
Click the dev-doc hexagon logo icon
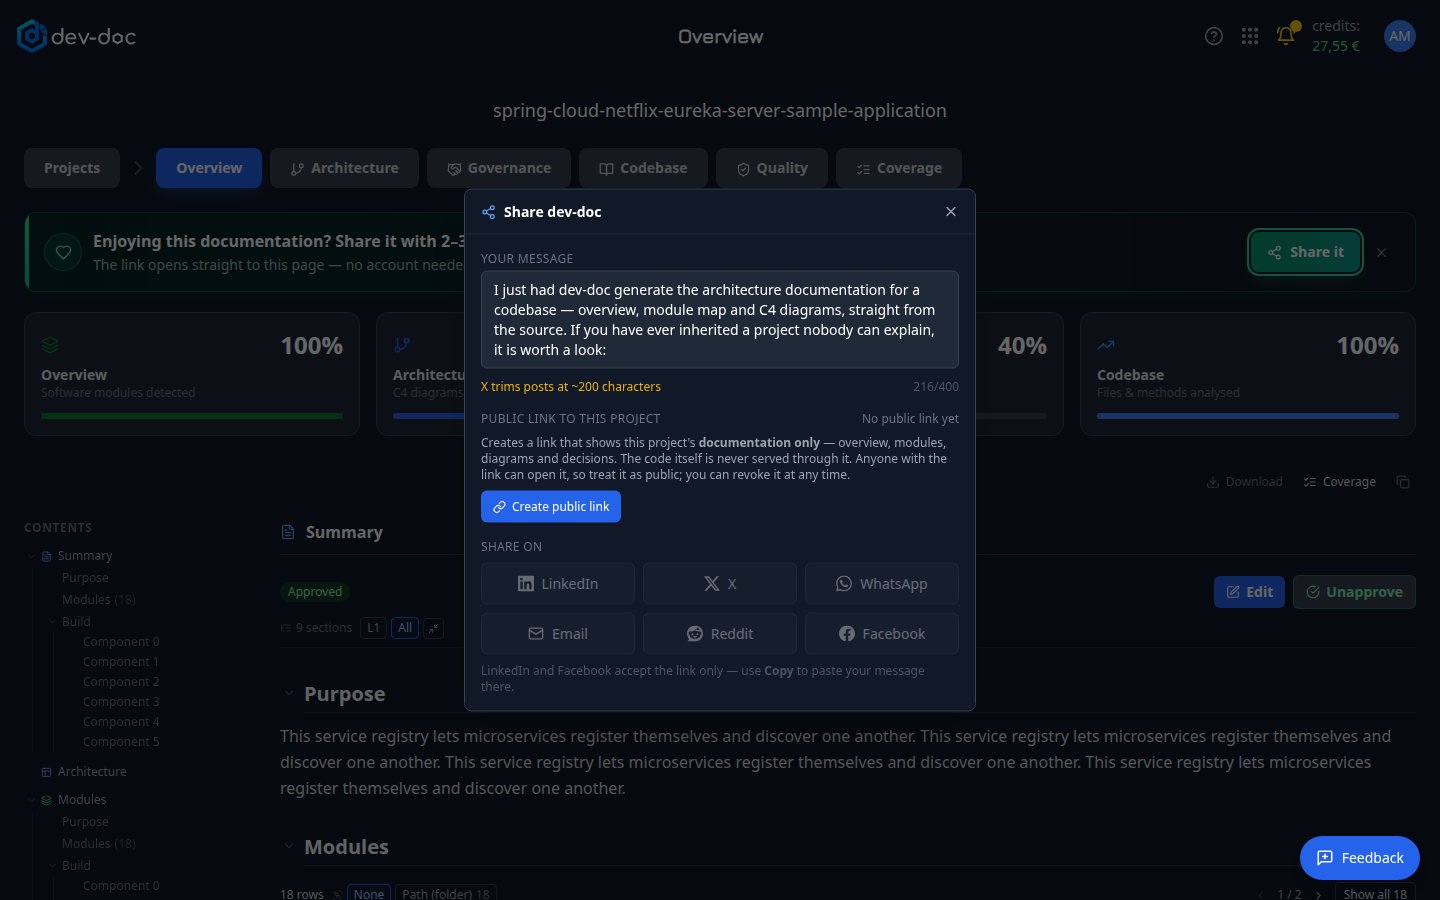32,36
